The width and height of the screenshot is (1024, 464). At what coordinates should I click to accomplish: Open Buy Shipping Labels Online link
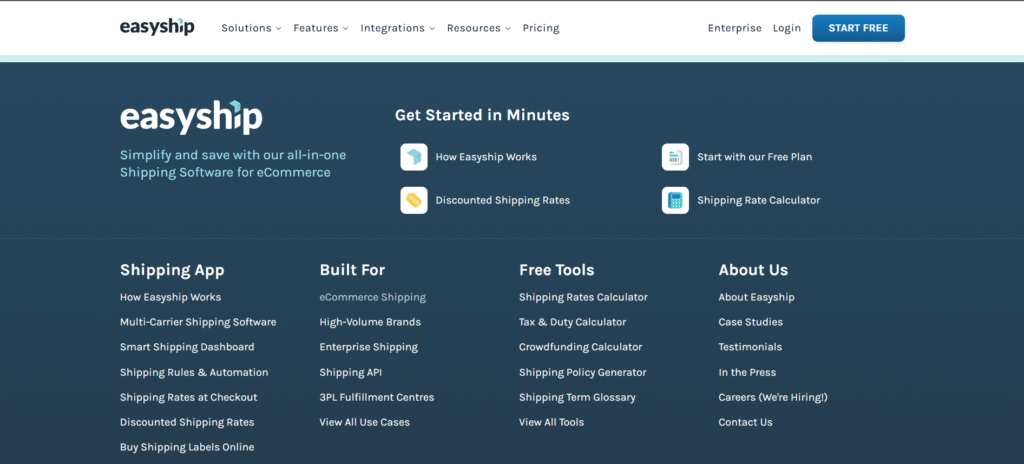coord(187,447)
